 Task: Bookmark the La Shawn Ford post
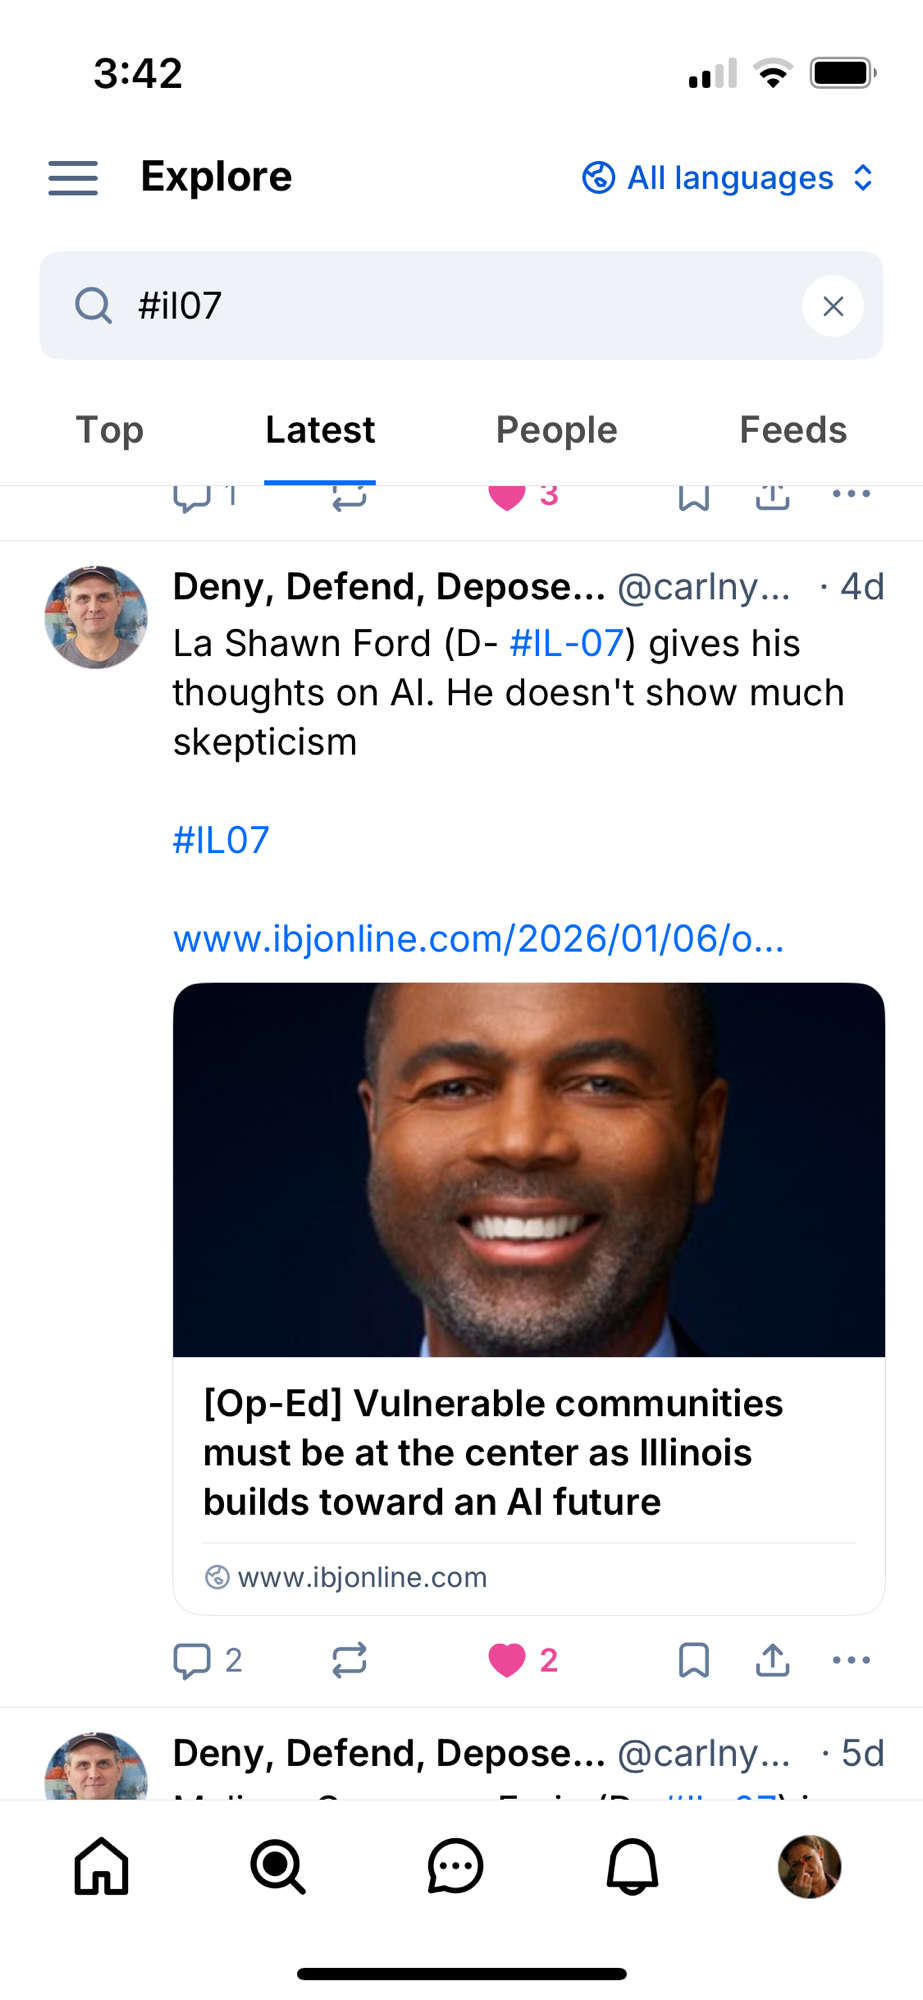tap(693, 1660)
